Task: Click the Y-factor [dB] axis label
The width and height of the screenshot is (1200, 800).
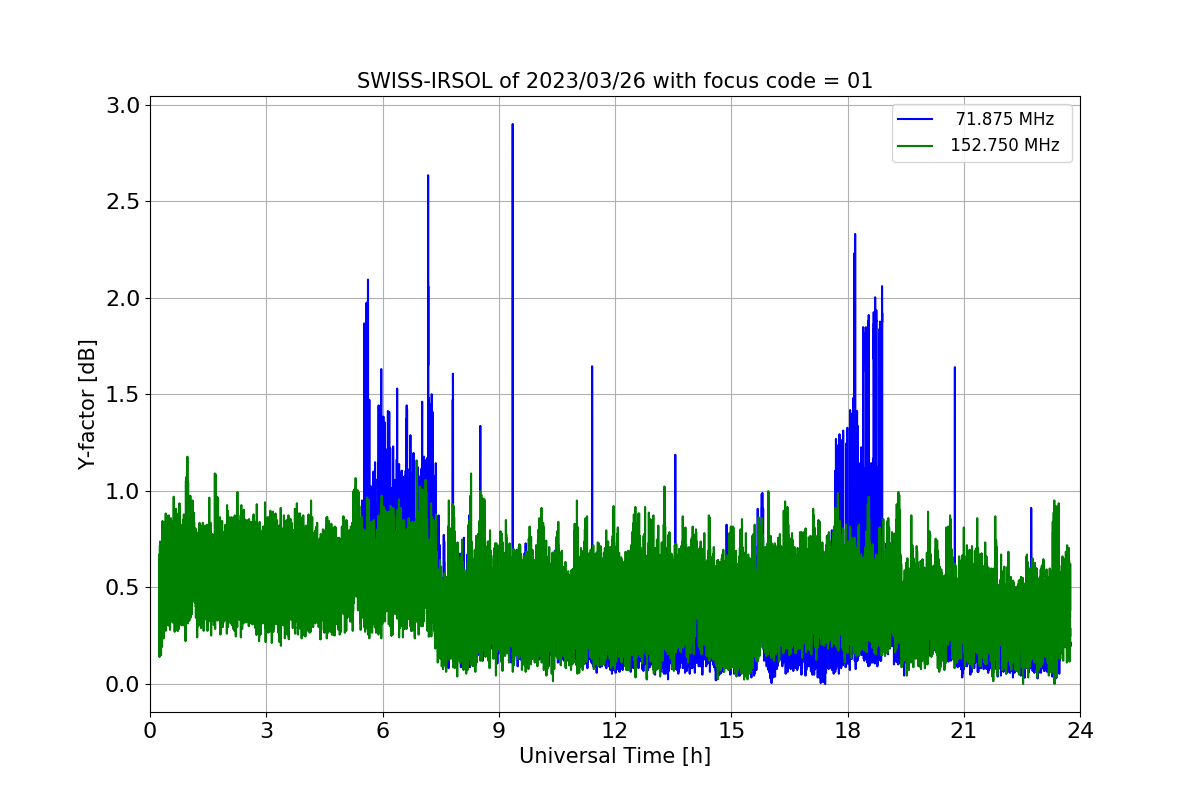Action: pyautogui.click(x=88, y=405)
